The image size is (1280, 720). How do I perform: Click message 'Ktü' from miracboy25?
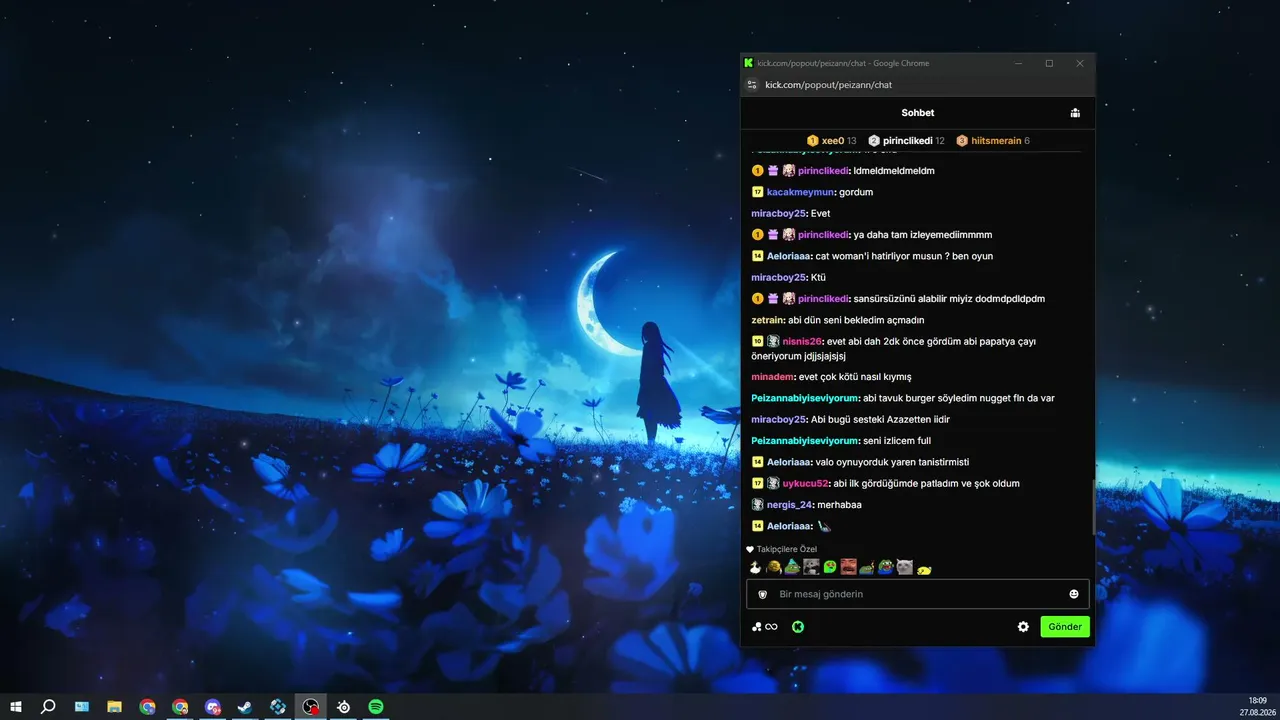(x=818, y=277)
